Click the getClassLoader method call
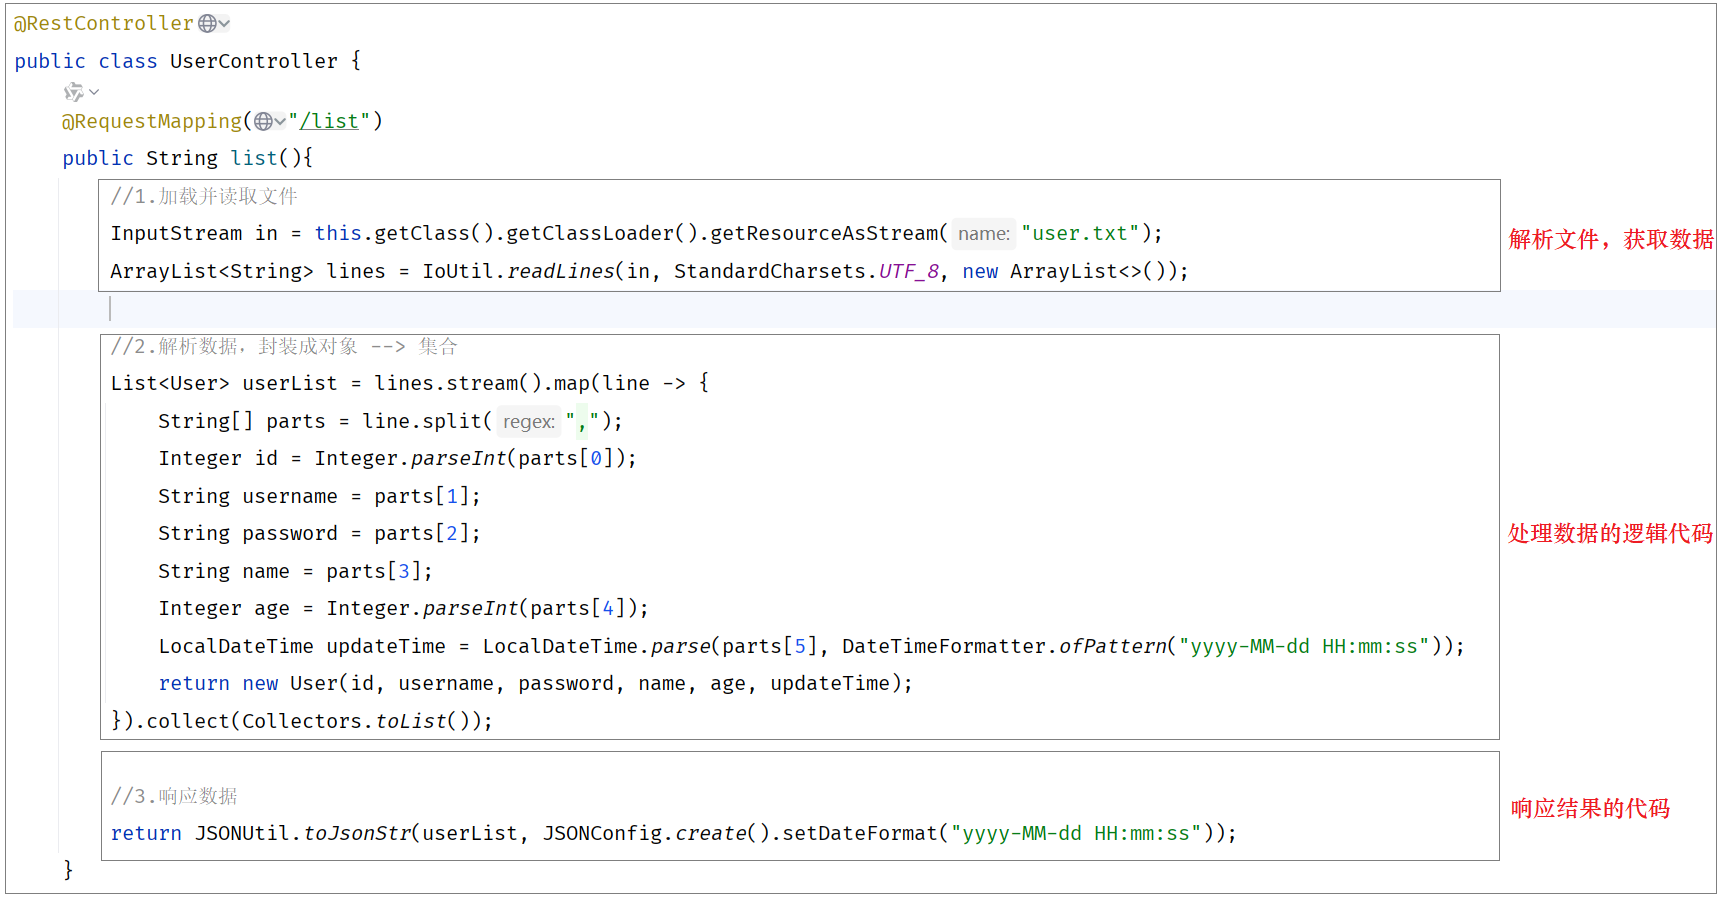Viewport: 1720px width, 900px height. 590,234
